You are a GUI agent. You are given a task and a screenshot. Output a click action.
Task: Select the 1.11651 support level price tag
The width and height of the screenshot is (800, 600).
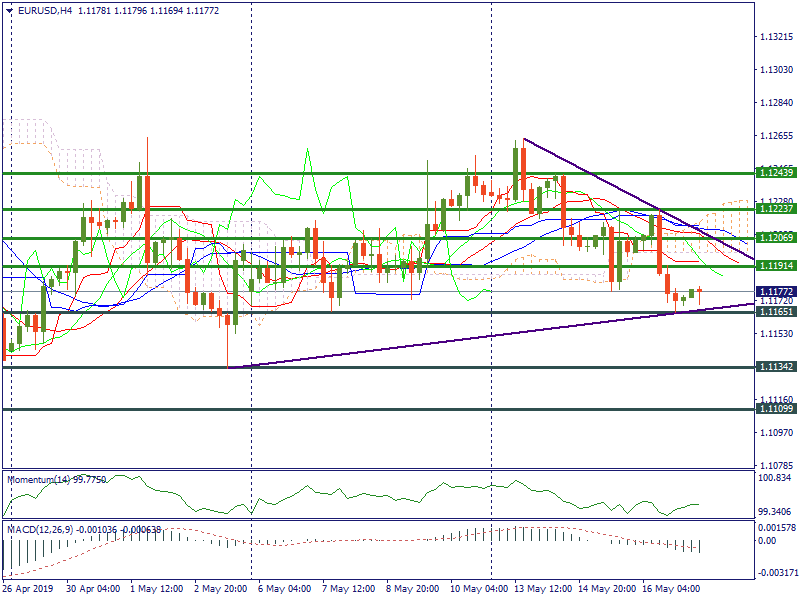pyautogui.click(x=776, y=312)
